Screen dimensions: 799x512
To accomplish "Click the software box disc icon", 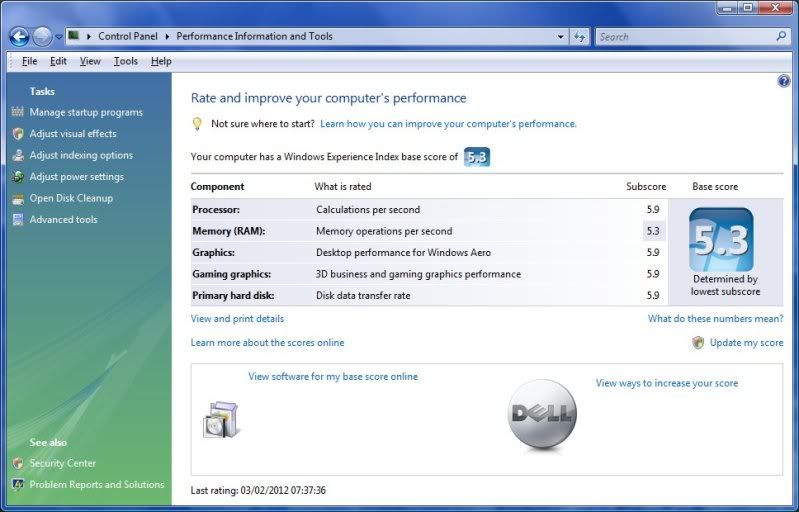I will 221,420.
